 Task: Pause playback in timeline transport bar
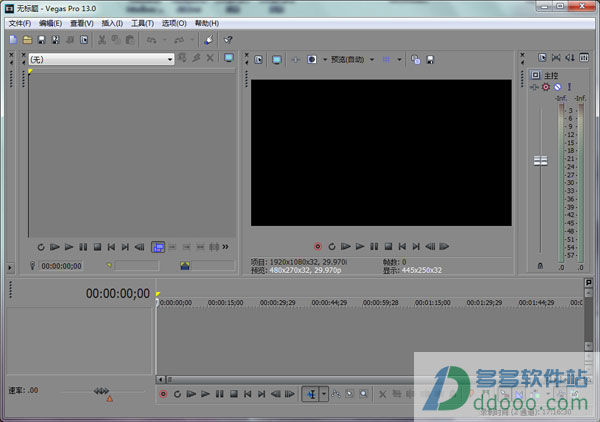tap(220, 394)
